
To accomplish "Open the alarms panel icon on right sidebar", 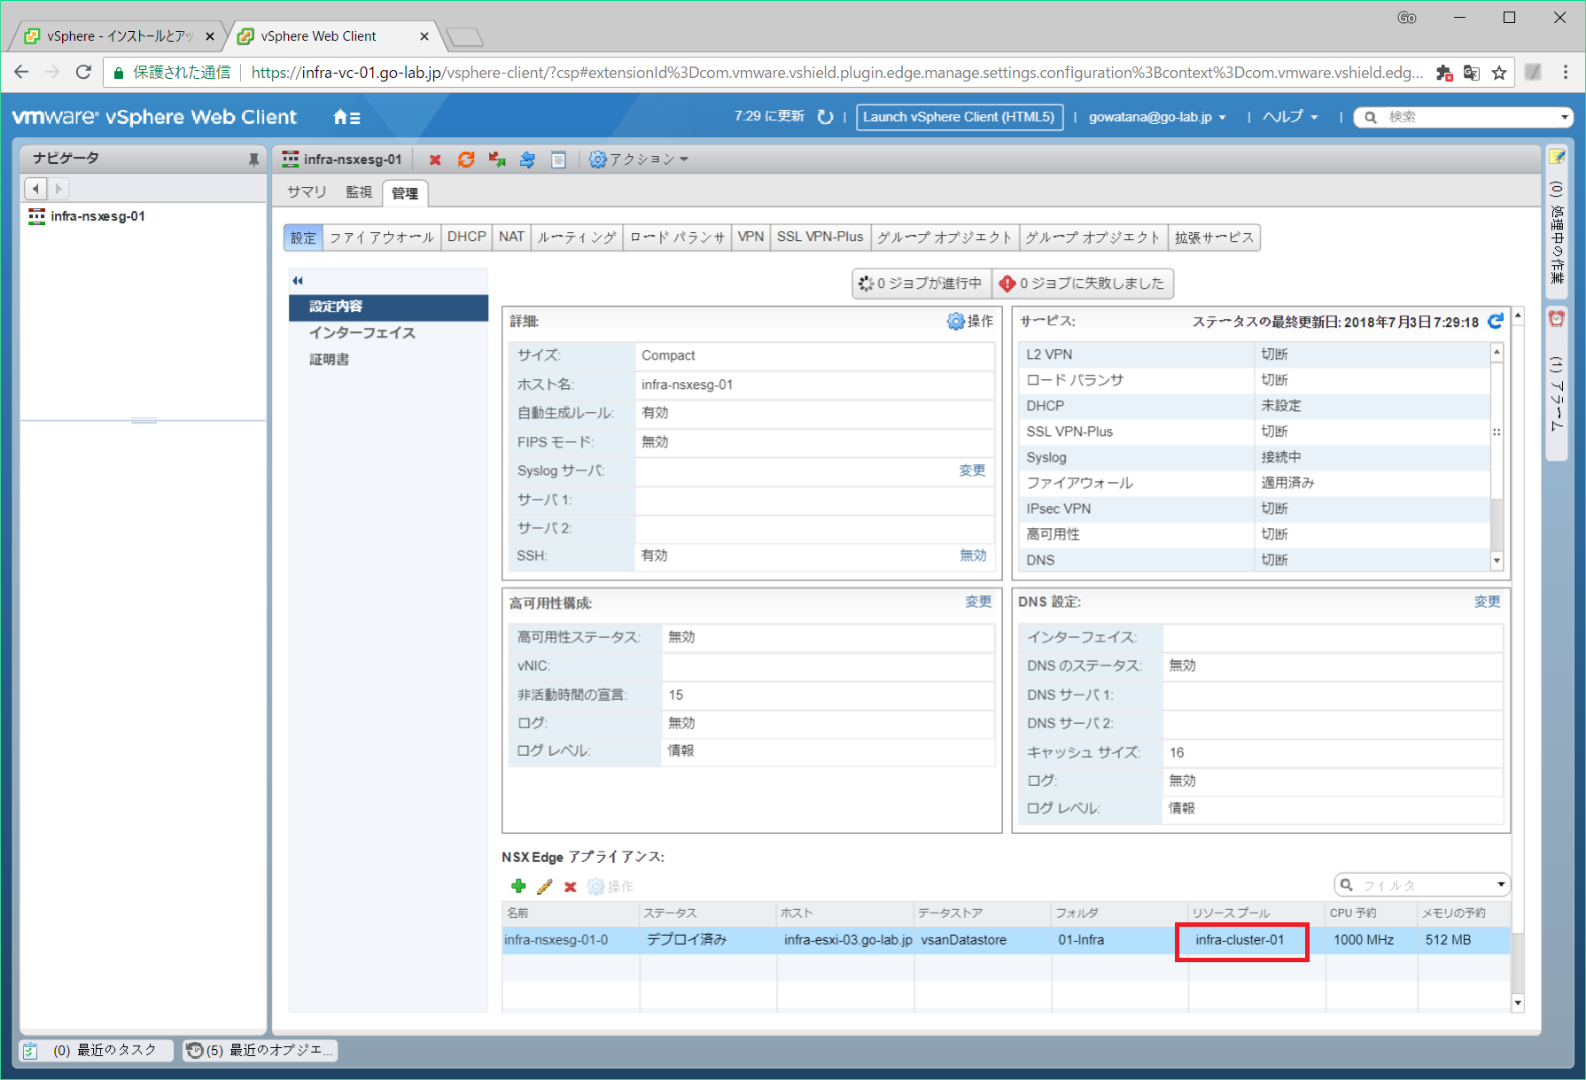I will pos(1556,319).
